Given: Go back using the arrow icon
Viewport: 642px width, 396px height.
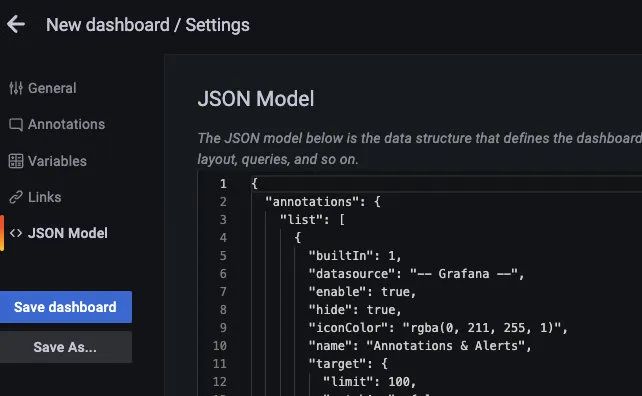Looking at the screenshot, I should [x=16, y=25].
